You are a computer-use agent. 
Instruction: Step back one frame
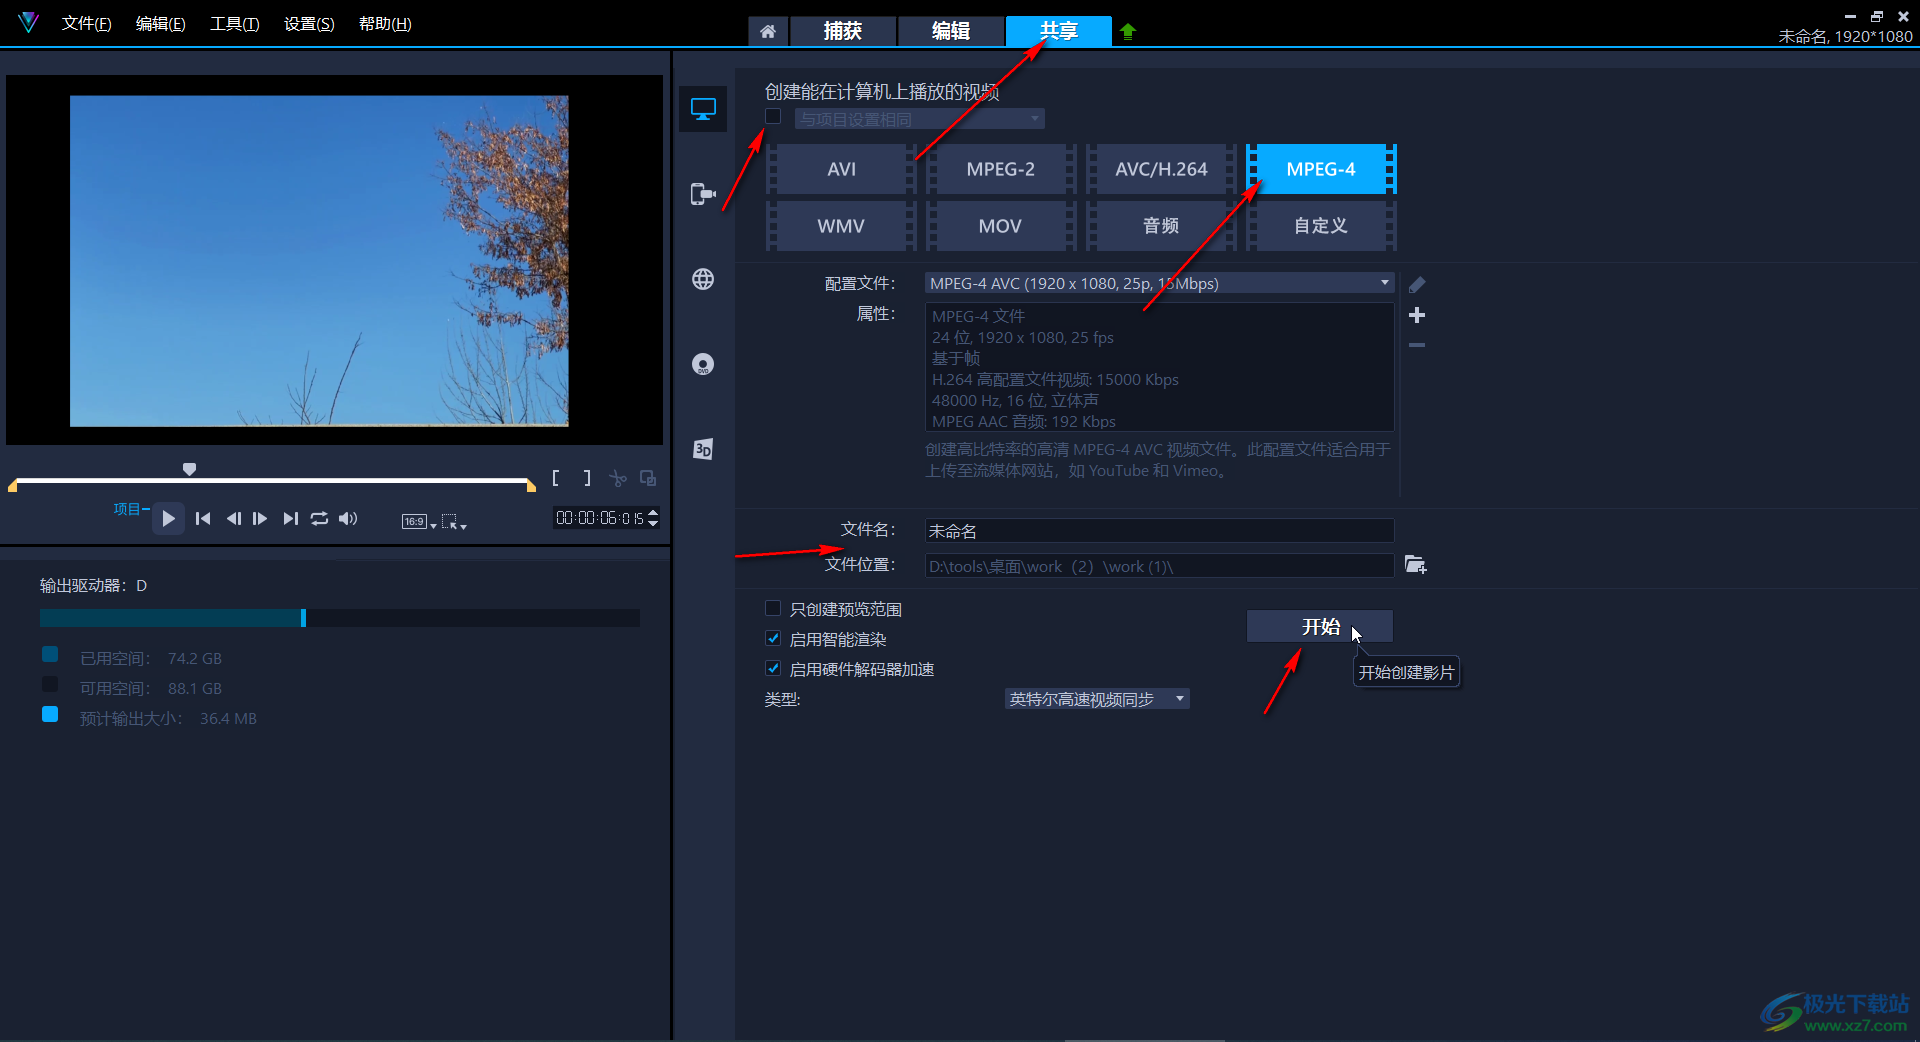[x=233, y=518]
